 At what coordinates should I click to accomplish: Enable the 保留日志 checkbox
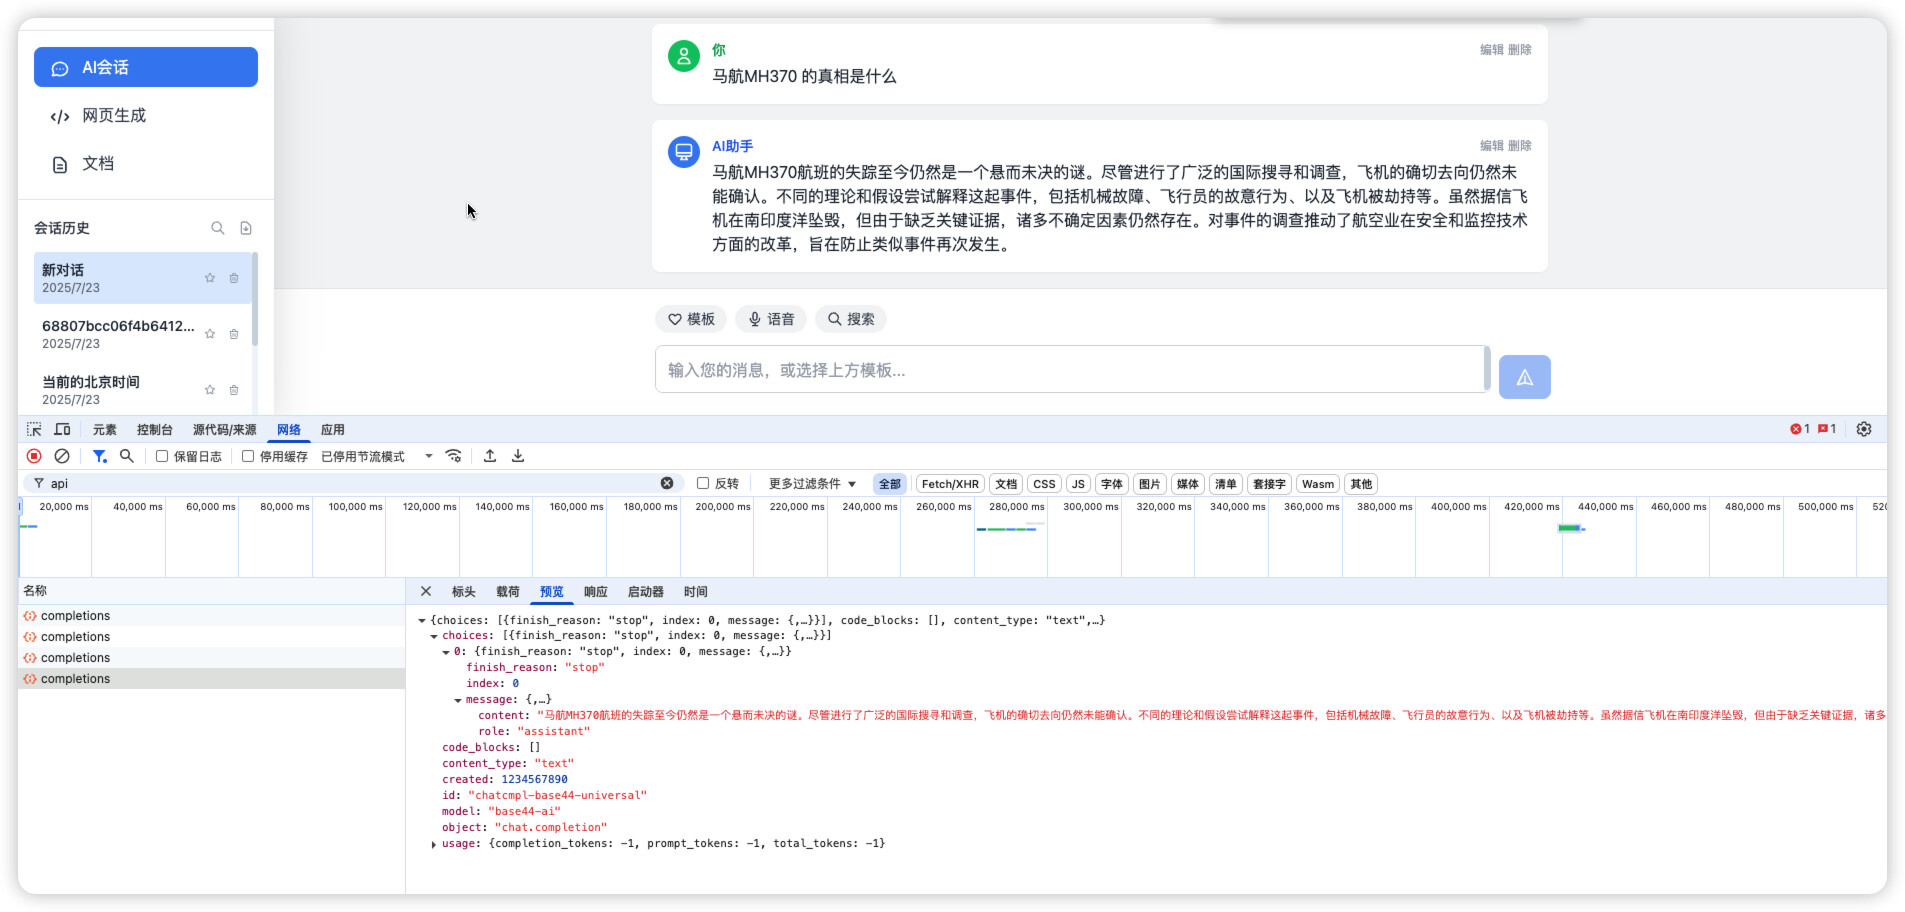162,456
